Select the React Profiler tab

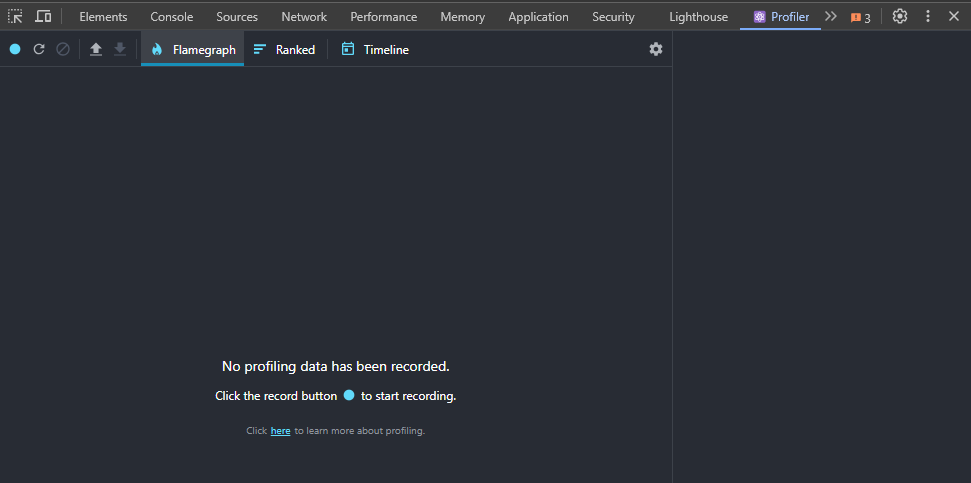click(781, 17)
